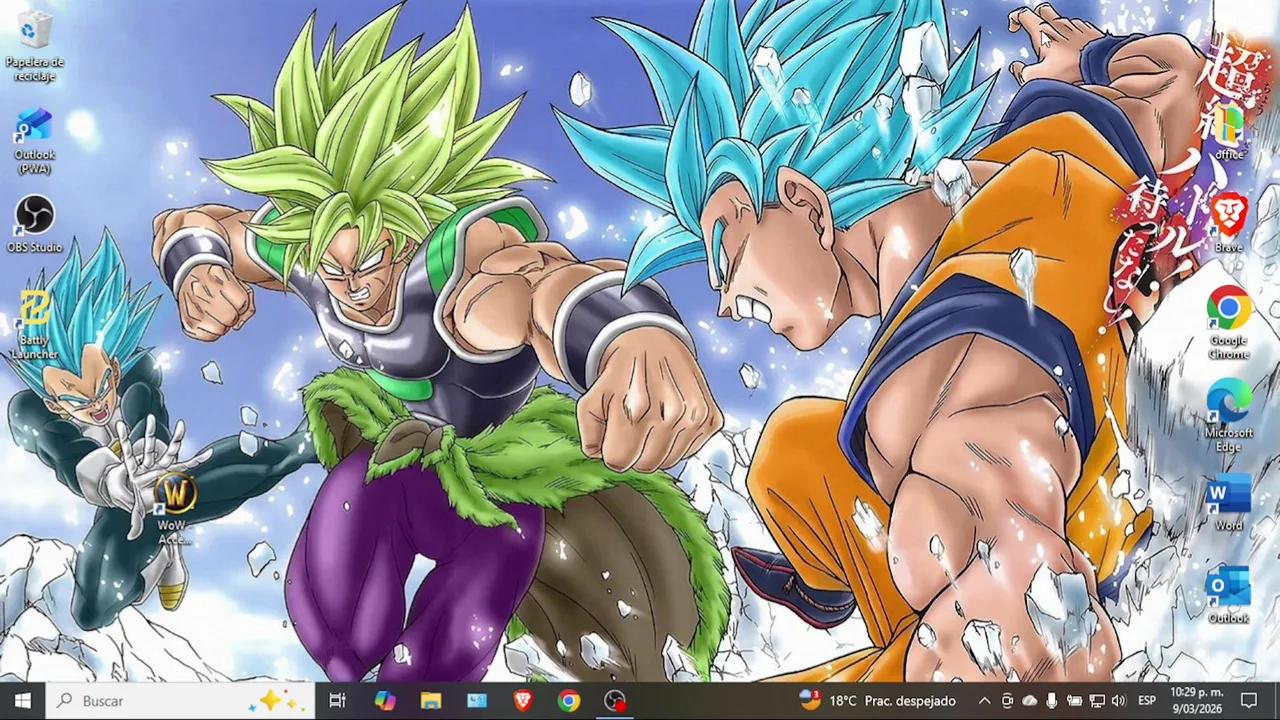Open the clock showing 10:29 p. m.

[x=1195, y=700]
